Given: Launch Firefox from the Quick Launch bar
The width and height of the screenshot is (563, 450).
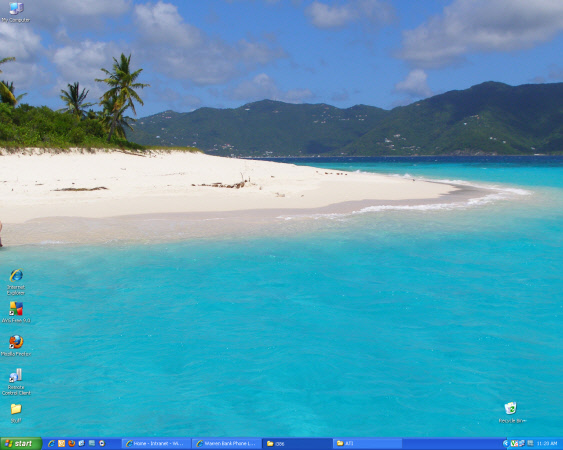Looking at the screenshot, I should coord(71,444).
